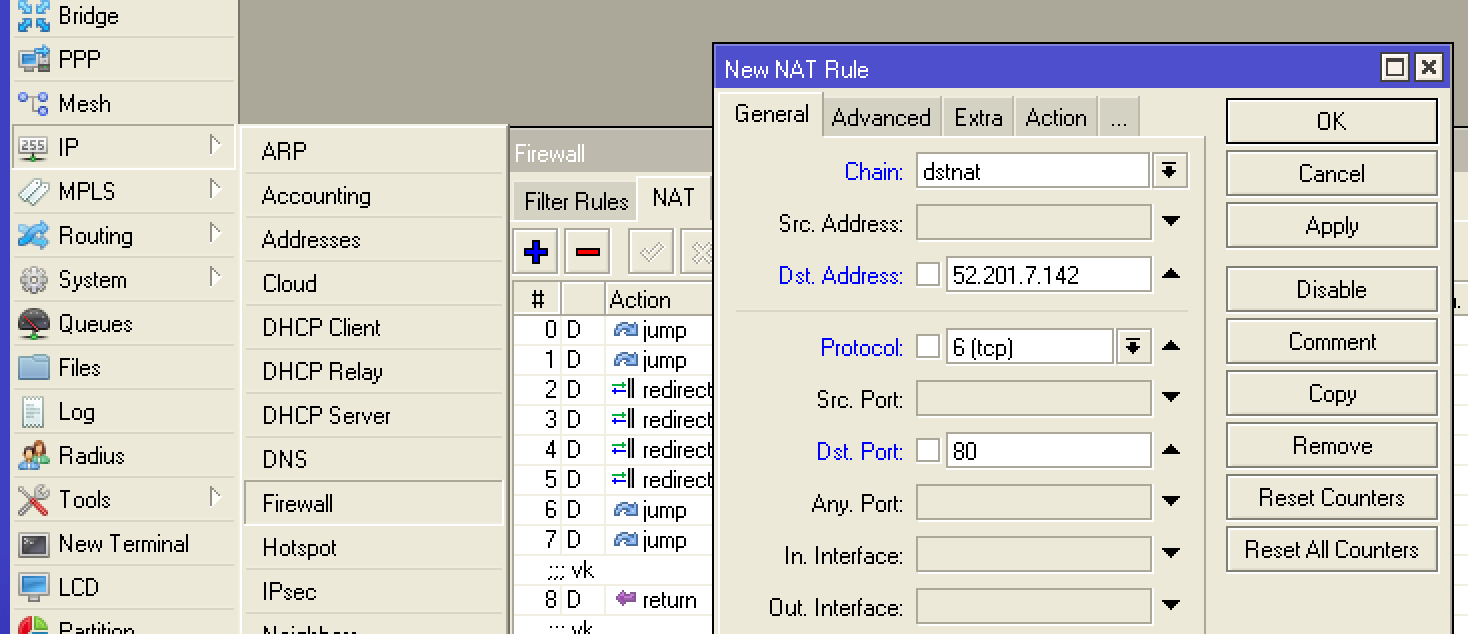Click the Queues icon in sidebar
Image resolution: width=1468 pixels, height=634 pixels.
34,324
